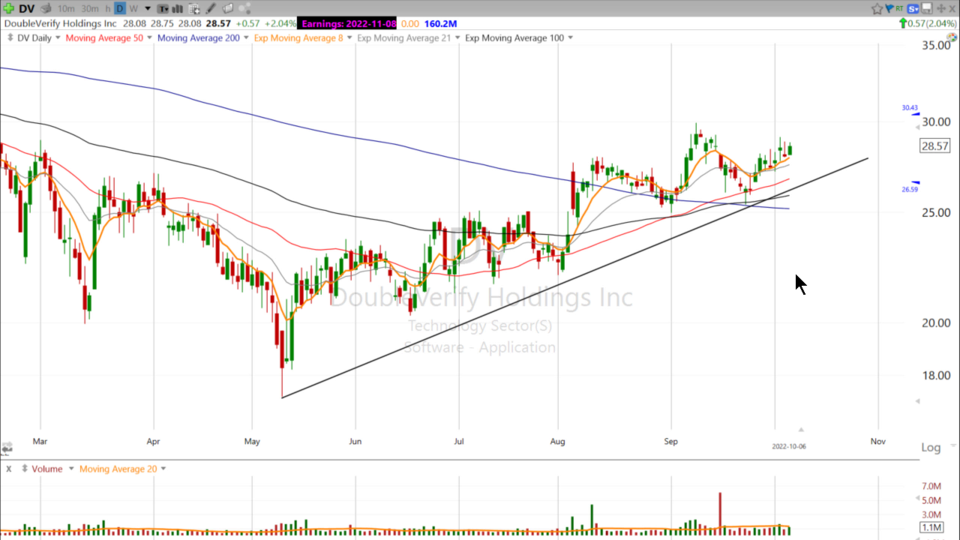Toggle the RT real-time indicator
The width and height of the screenshot is (960, 540).
pos(899,9)
